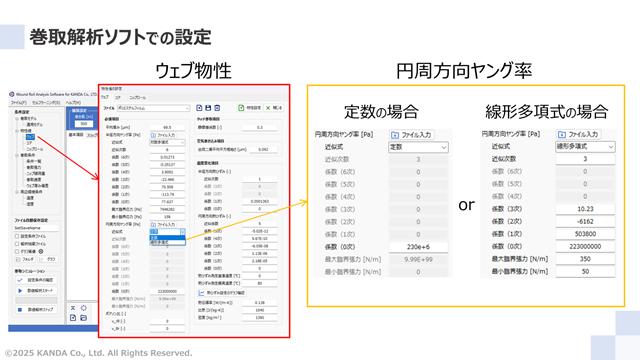The height and width of the screenshot is (360, 640).
Task: Click the SetSaveName text field
Action: [36, 228]
